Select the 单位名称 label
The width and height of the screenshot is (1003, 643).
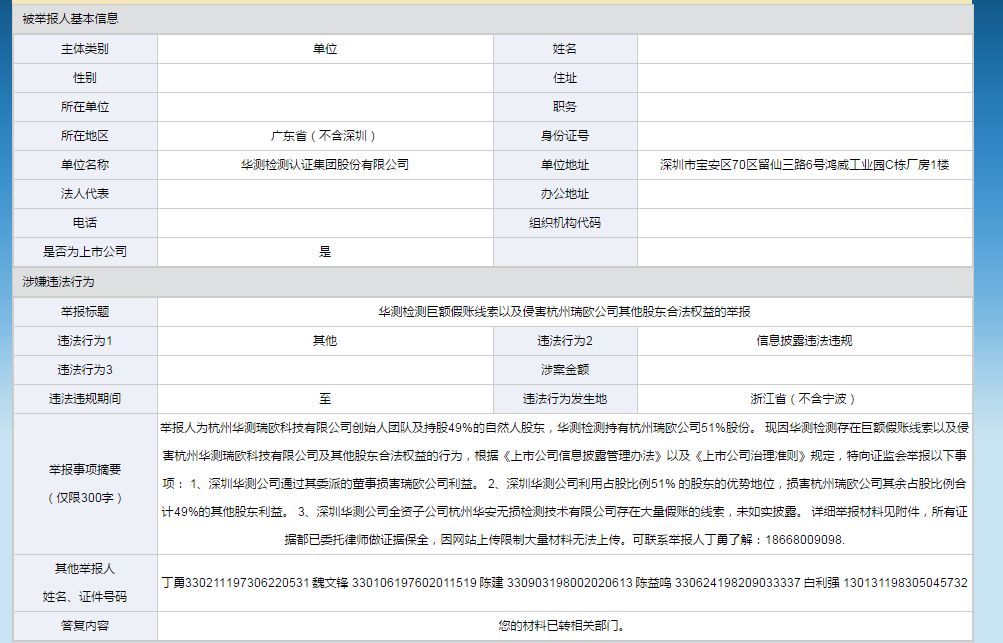pyautogui.click(x=85, y=164)
